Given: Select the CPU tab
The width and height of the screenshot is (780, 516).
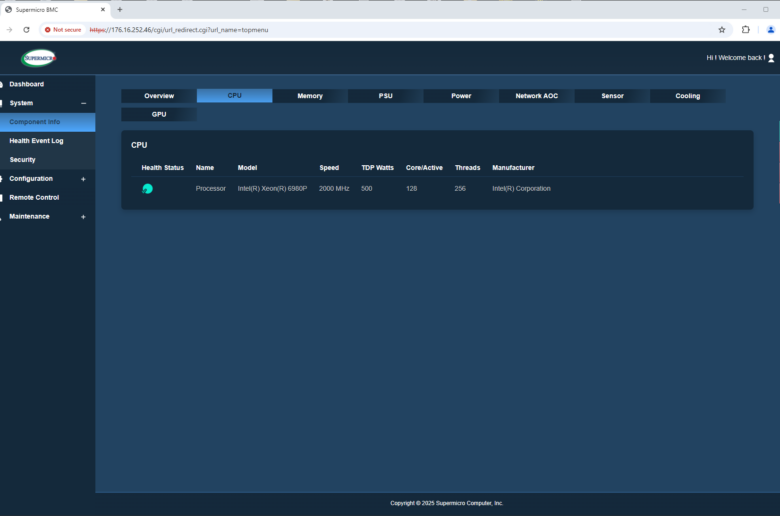Looking at the screenshot, I should [234, 96].
